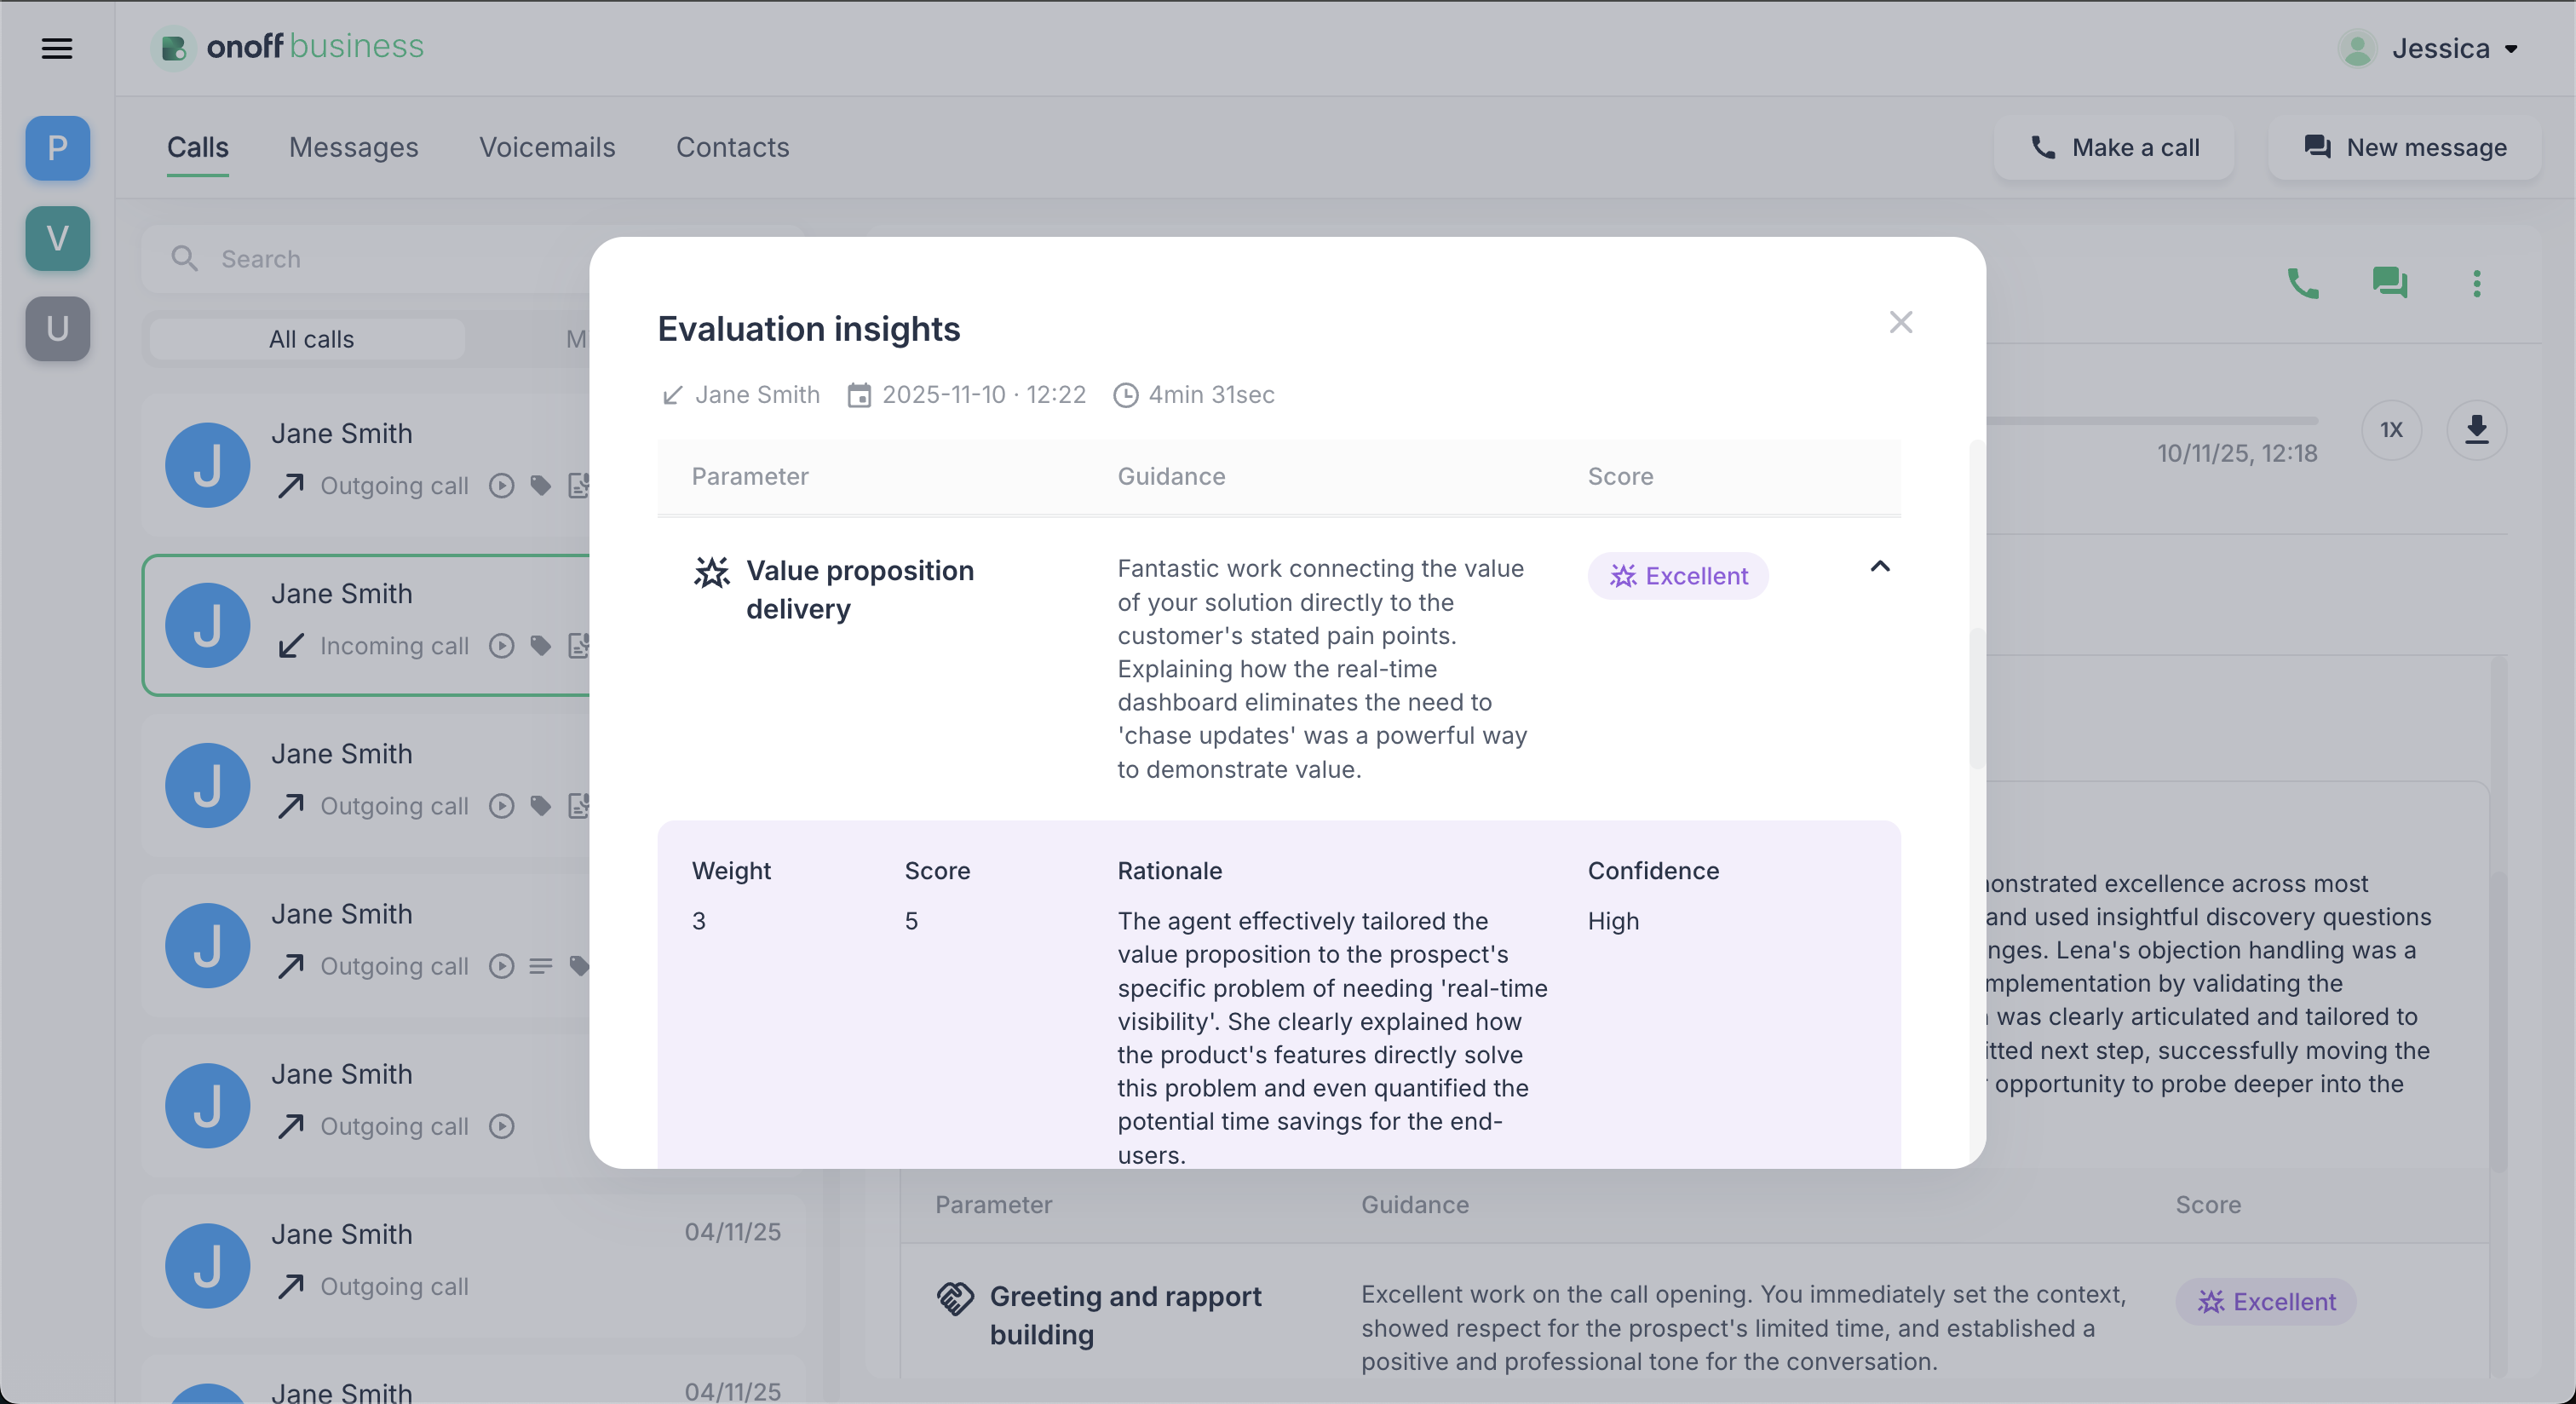Close the Evaluation insights dialog

[1900, 322]
